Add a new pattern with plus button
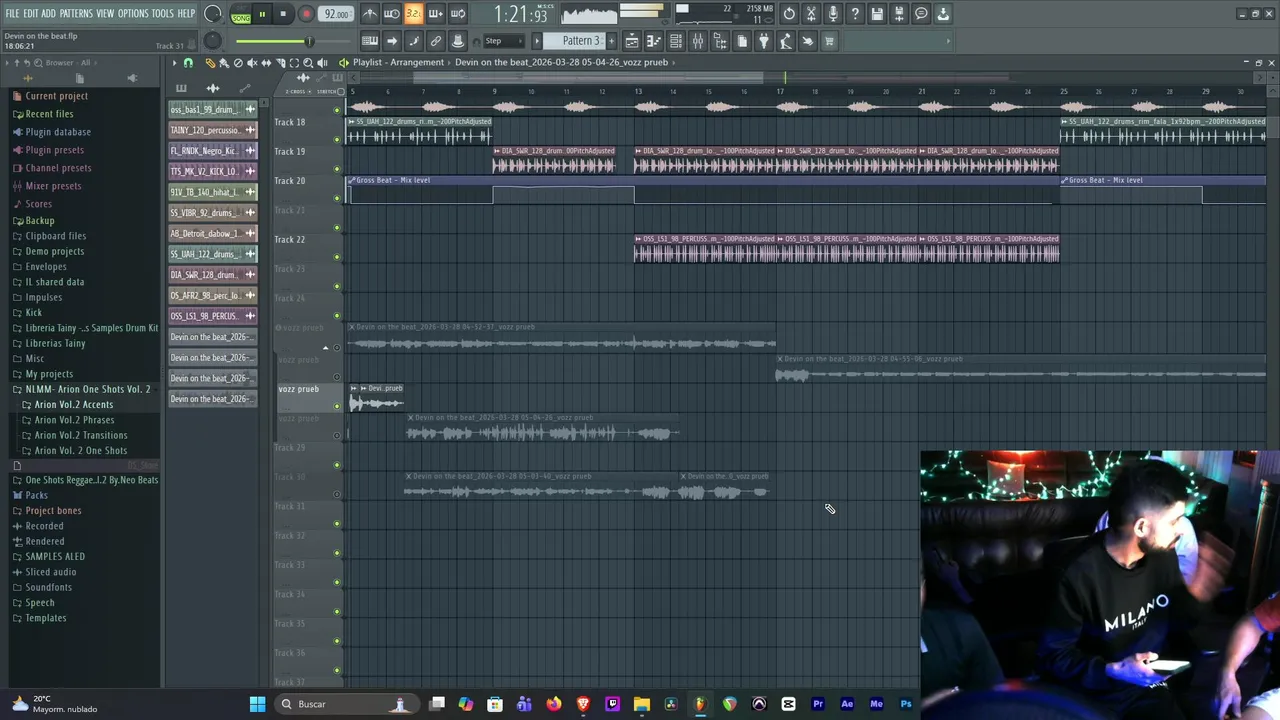Screen dimensions: 1280x720 pyautogui.click(x=611, y=41)
